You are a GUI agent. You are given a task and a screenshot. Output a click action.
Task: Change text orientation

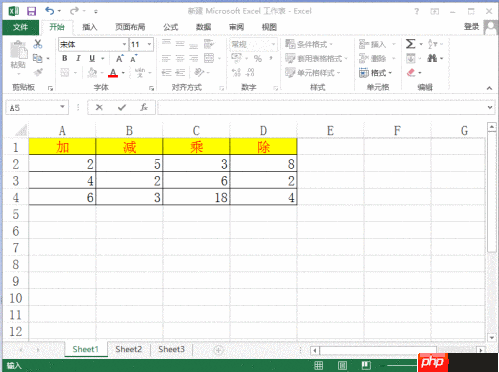pos(199,72)
